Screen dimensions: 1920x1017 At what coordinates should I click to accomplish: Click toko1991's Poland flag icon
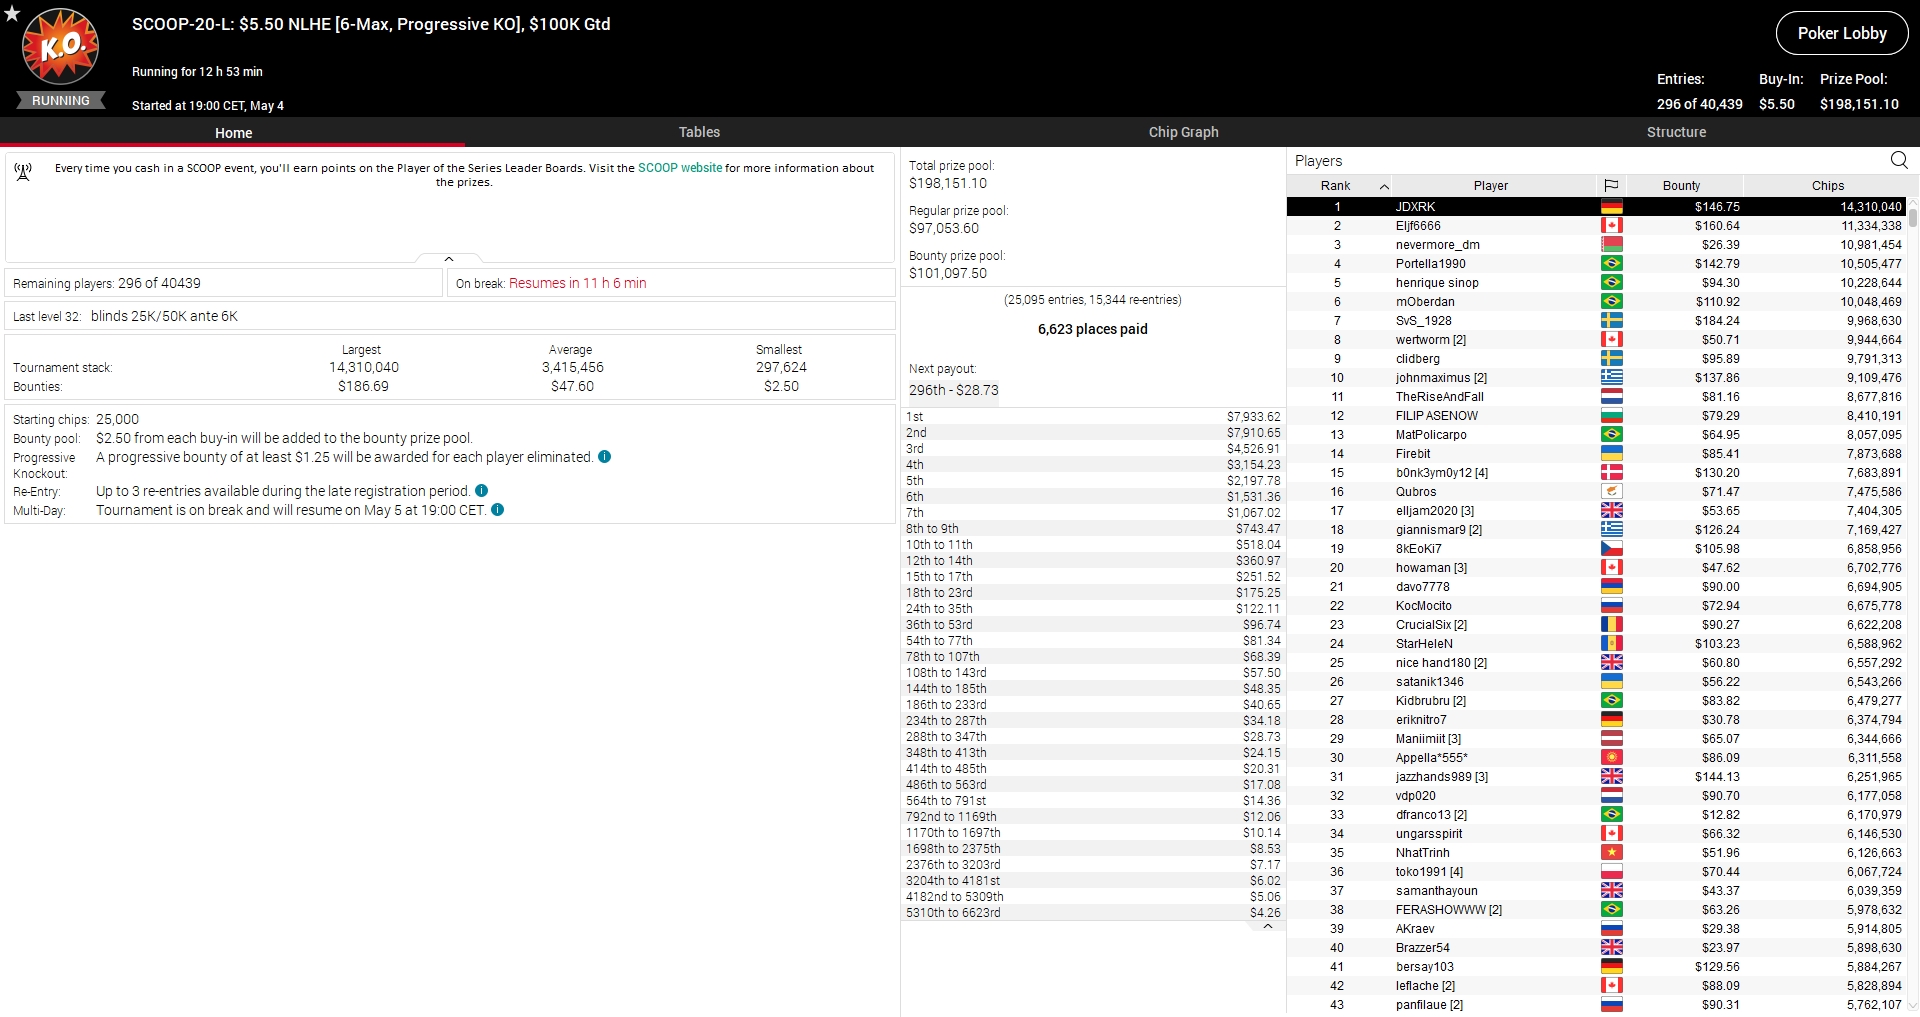tap(1611, 872)
